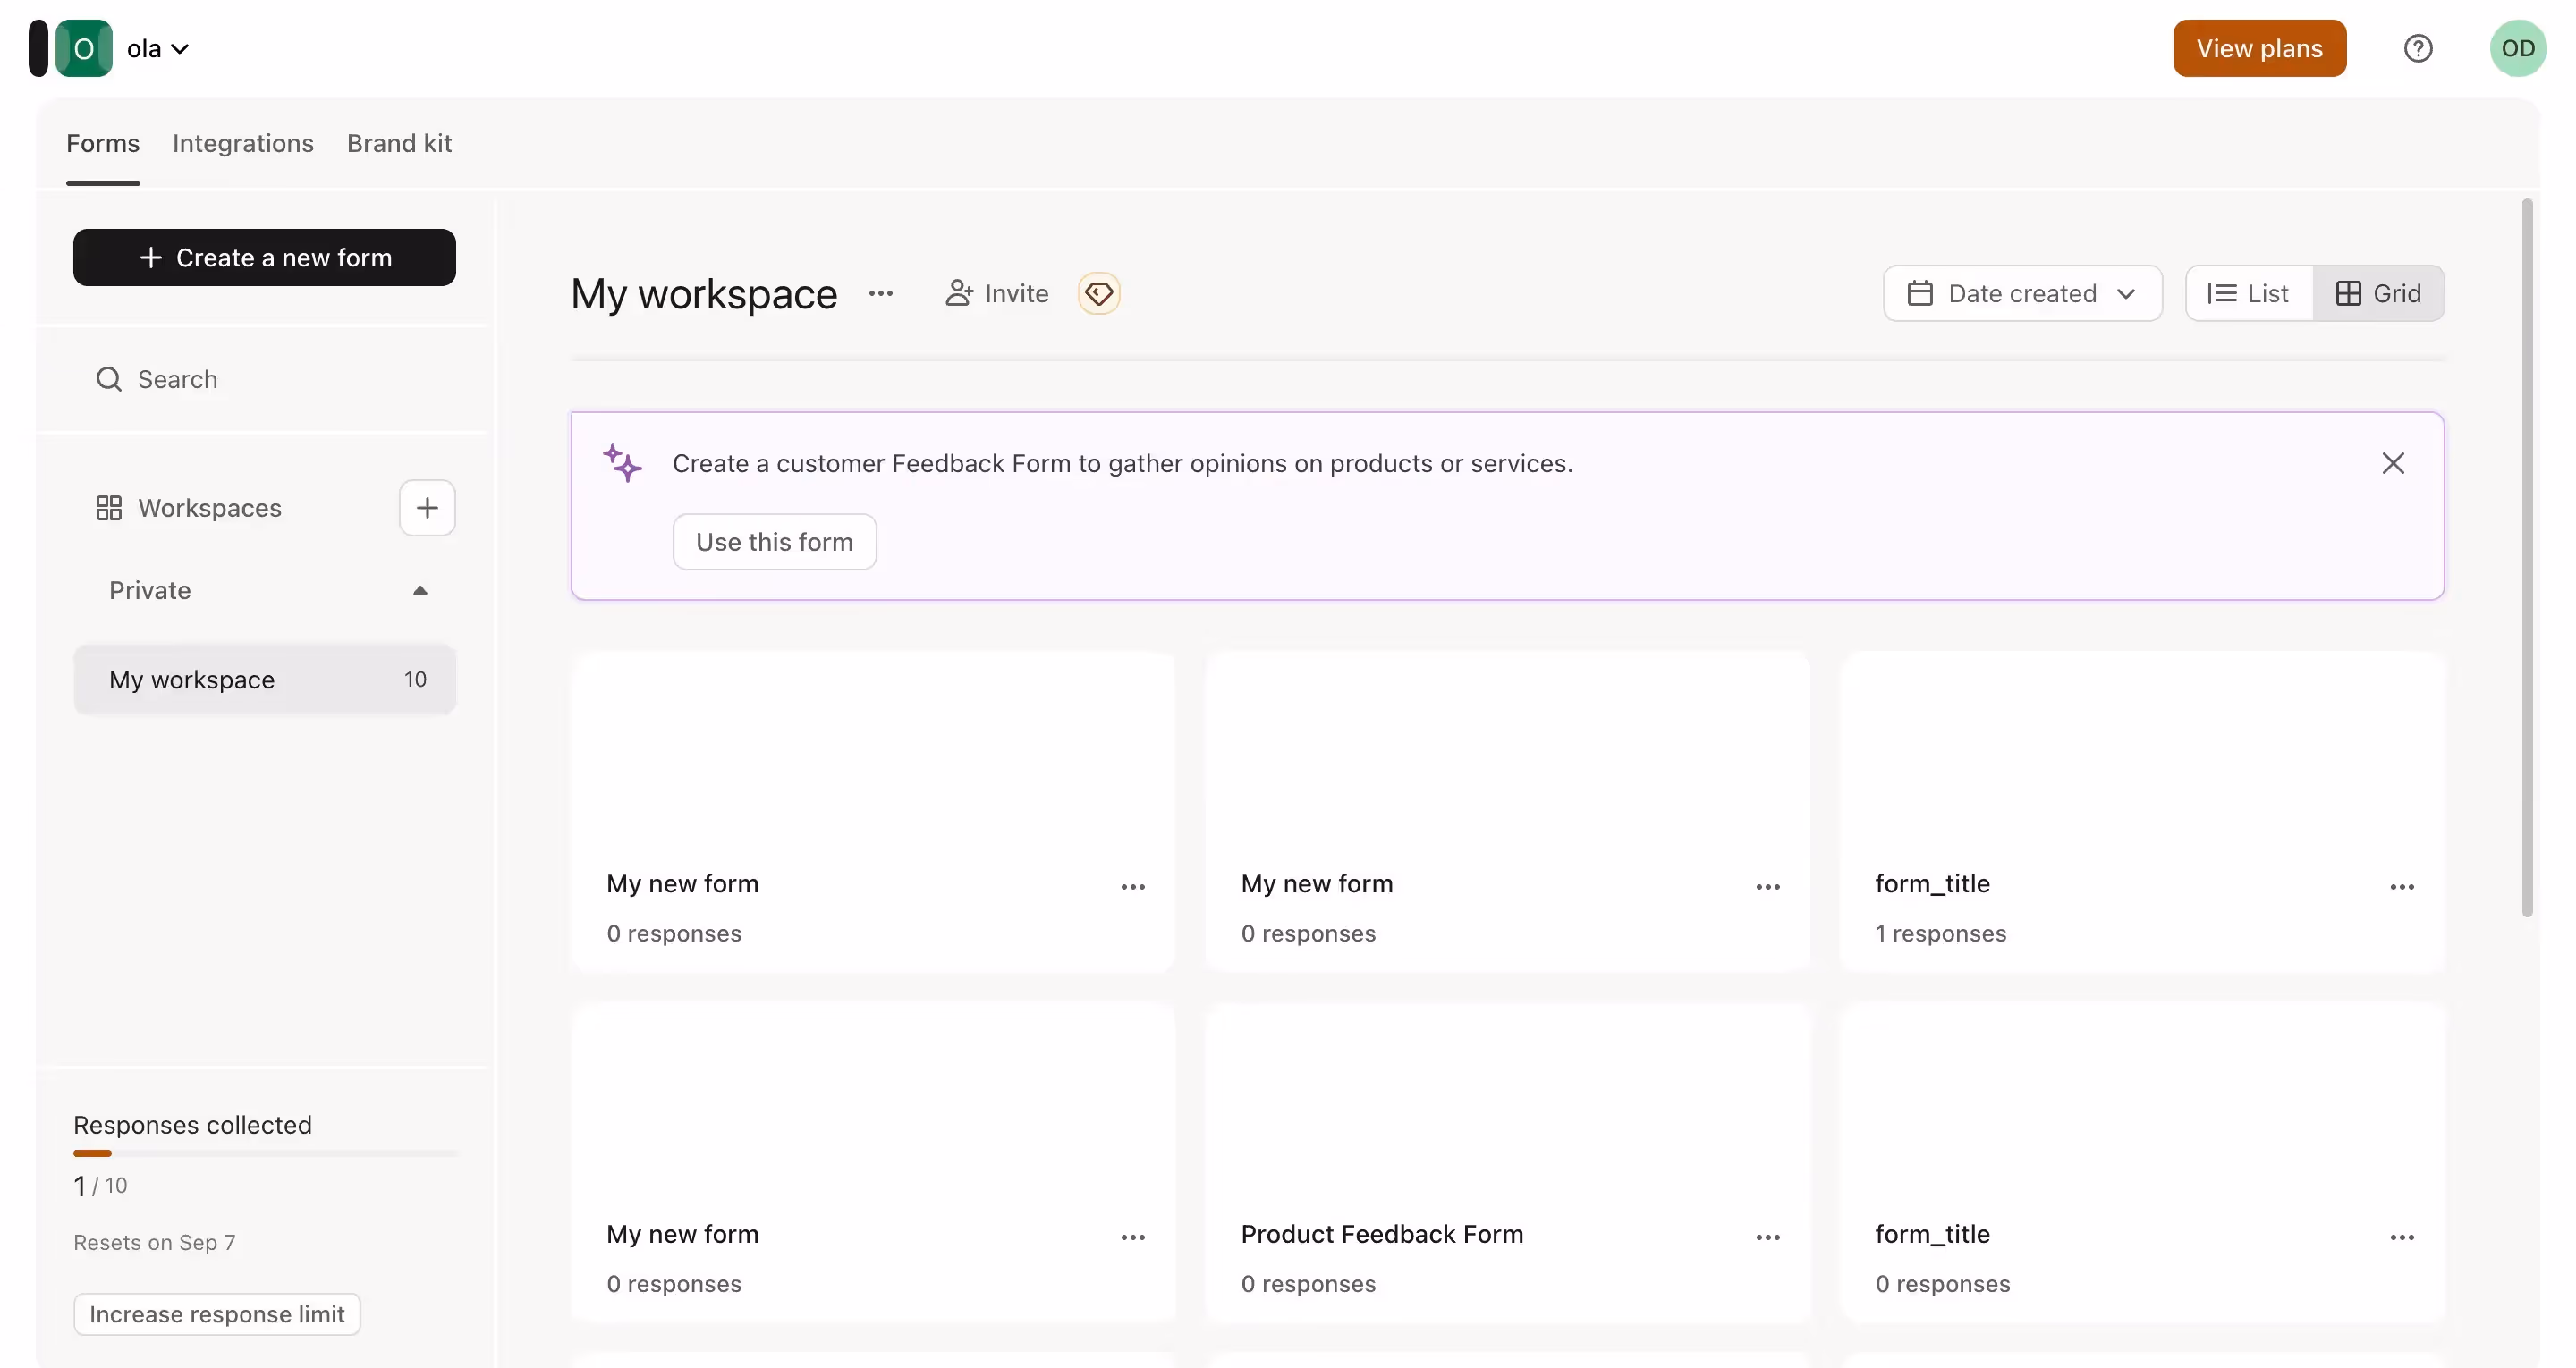Click Invite to add members

point(997,293)
